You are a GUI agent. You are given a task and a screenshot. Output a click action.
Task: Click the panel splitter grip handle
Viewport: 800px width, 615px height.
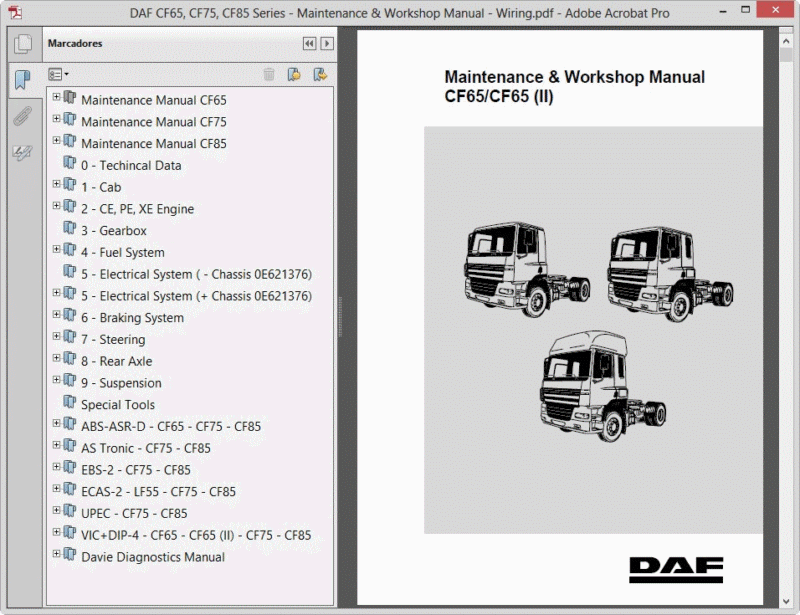(x=340, y=316)
